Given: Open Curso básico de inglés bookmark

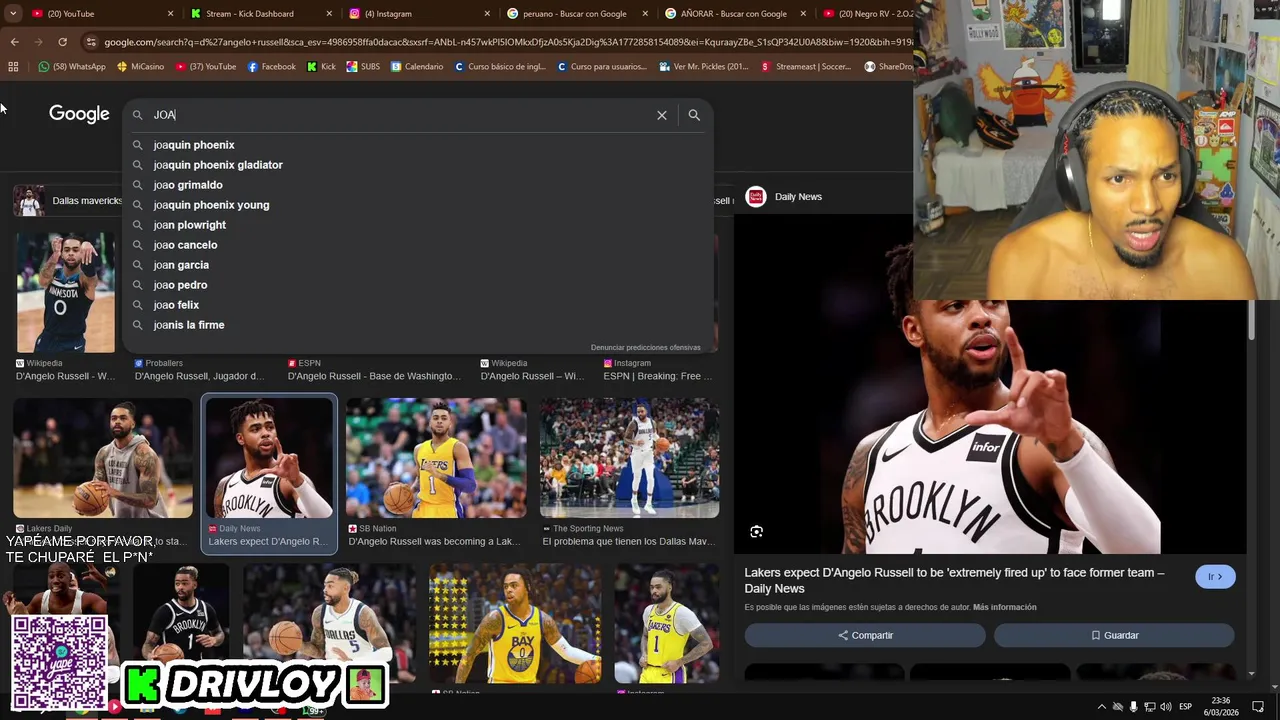Looking at the screenshot, I should [x=500, y=67].
